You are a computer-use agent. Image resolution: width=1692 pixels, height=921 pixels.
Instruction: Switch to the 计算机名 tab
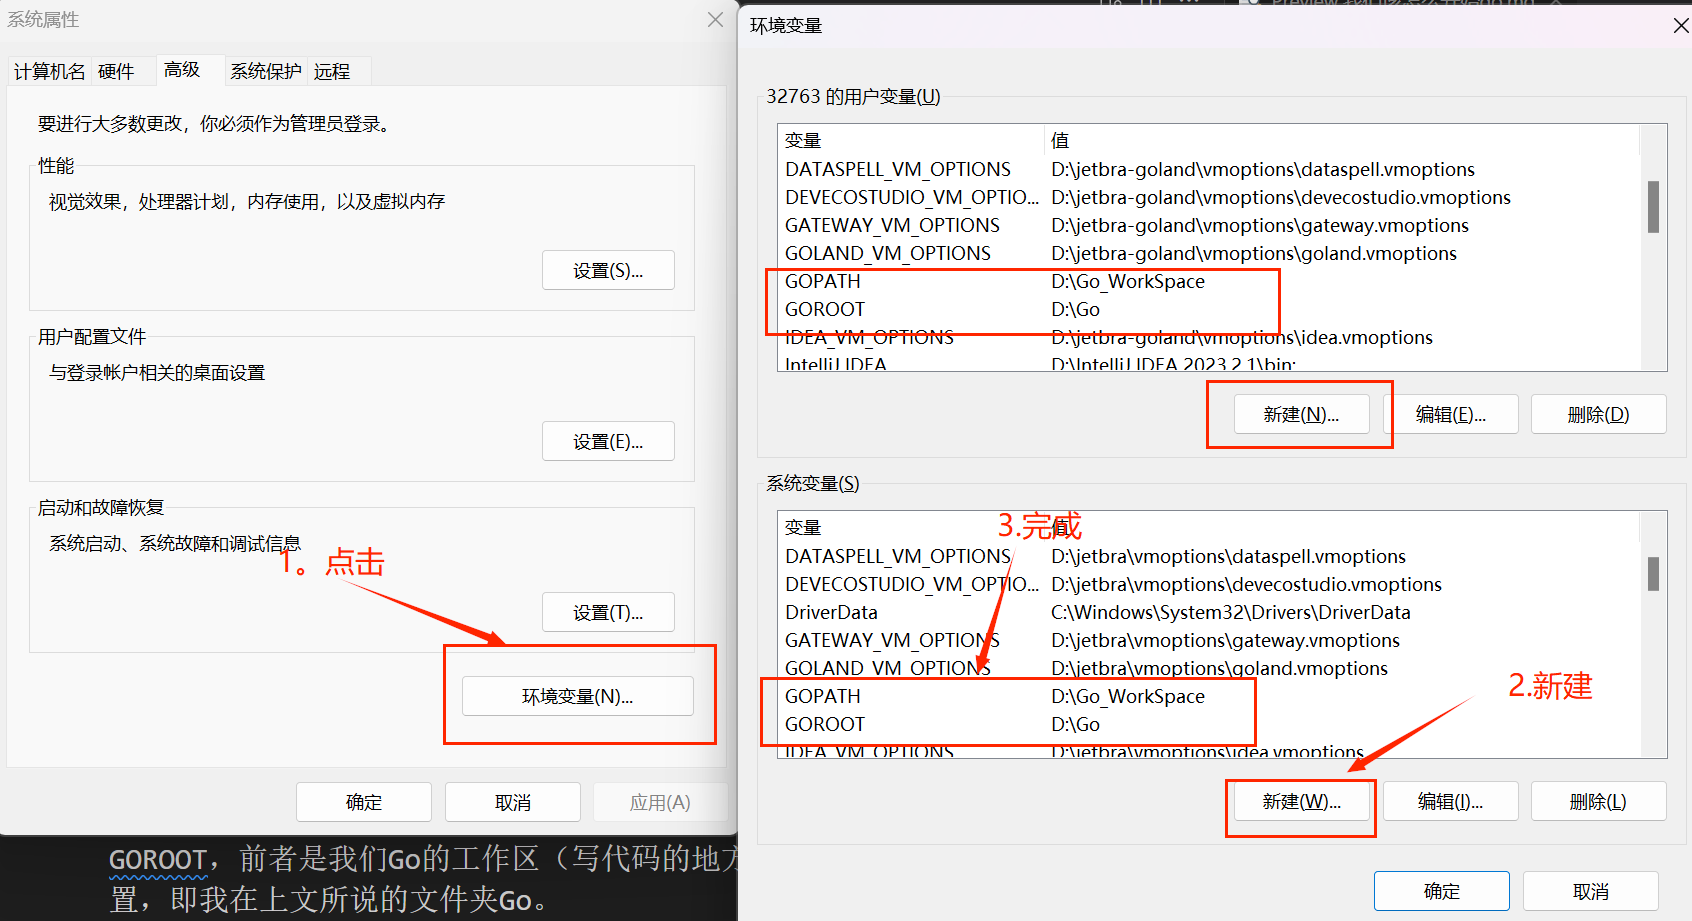coord(49,71)
